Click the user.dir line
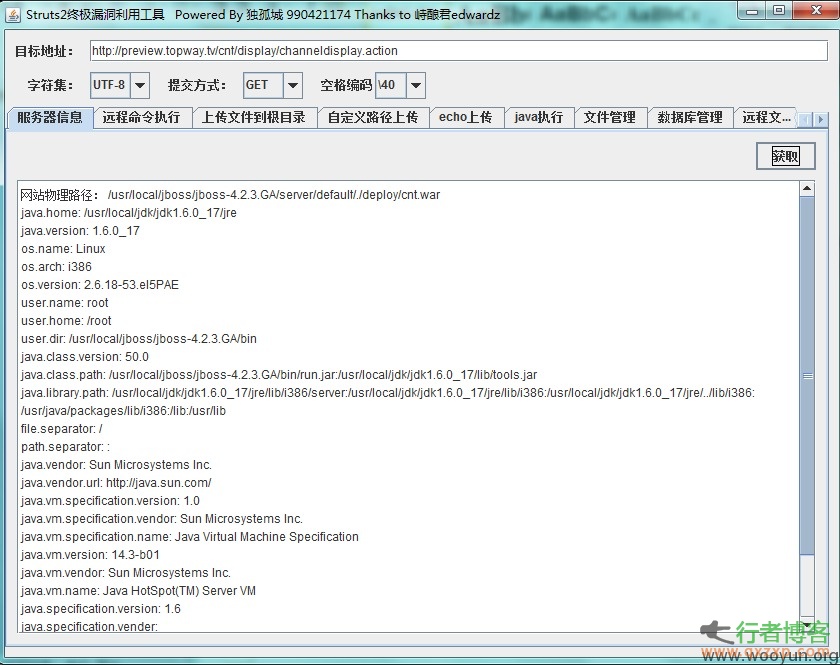Image resolution: width=840 pixels, height=665 pixels. click(139, 339)
